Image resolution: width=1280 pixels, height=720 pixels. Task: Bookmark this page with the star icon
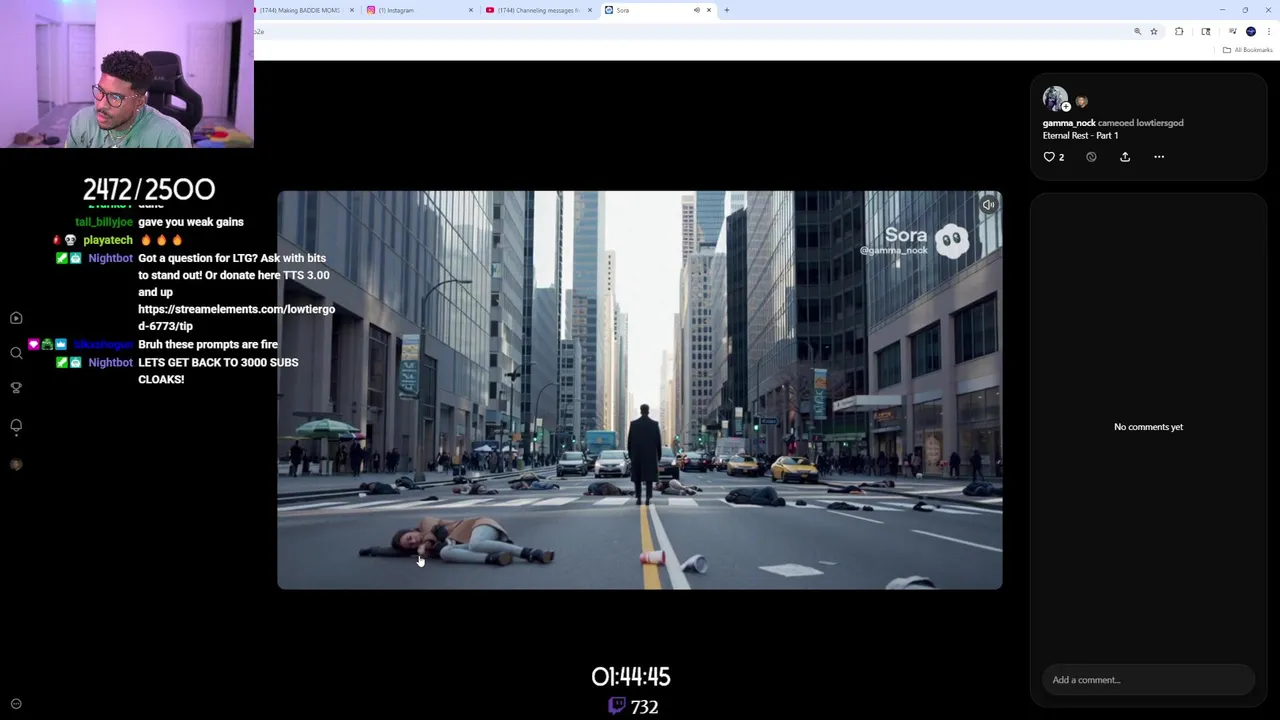coord(1154,32)
